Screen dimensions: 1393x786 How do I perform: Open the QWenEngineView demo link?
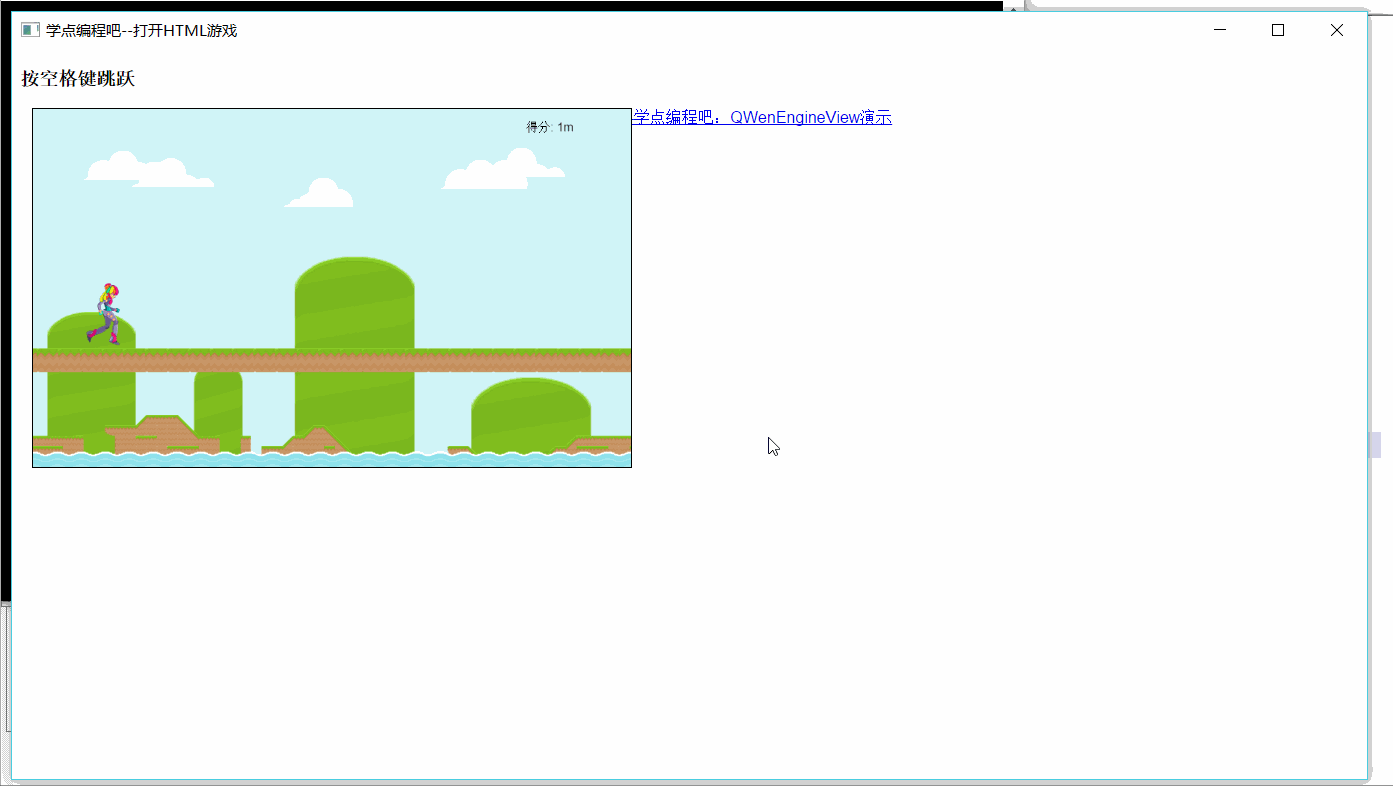(x=762, y=117)
